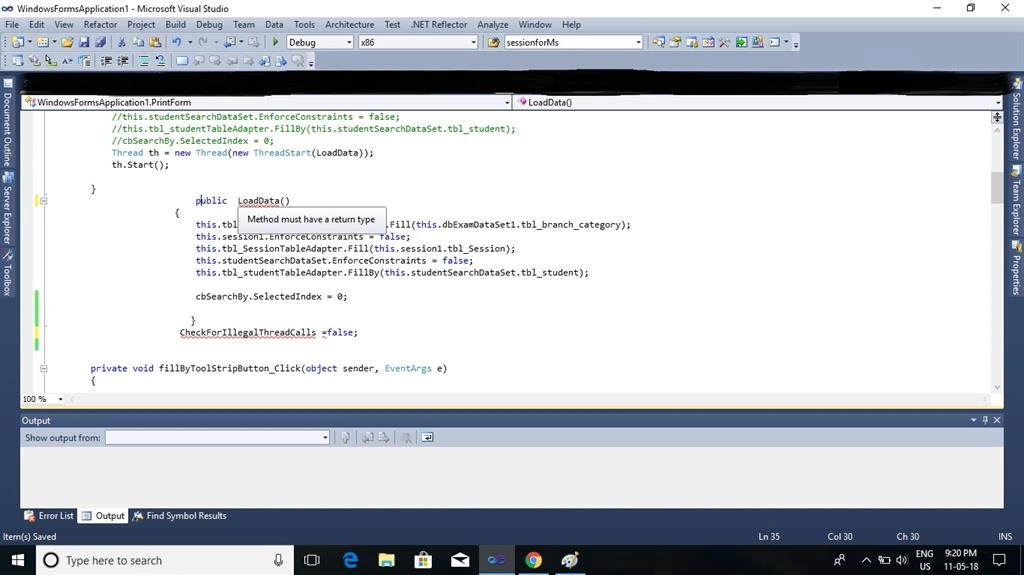The image size is (1024, 575).
Task: Open Toolbox icon with crossed tools
Action: (x=724, y=42)
